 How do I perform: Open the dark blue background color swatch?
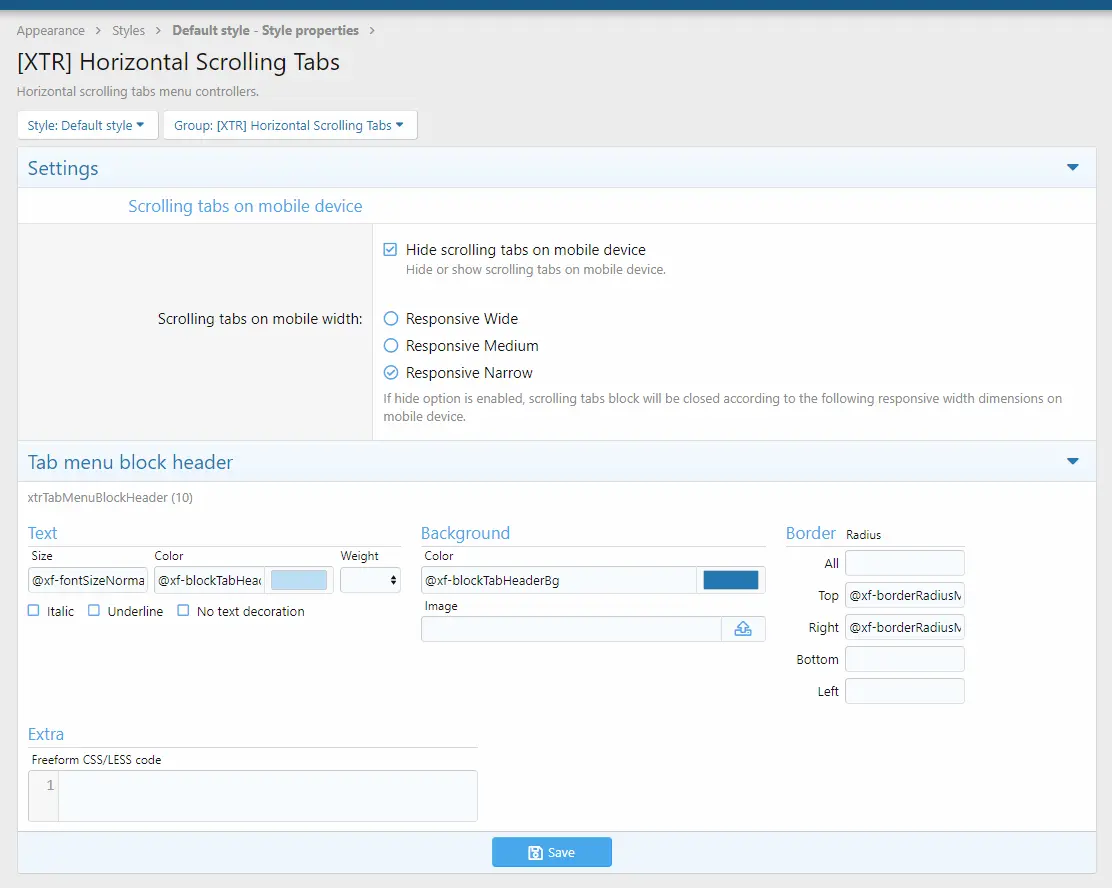[x=731, y=580]
